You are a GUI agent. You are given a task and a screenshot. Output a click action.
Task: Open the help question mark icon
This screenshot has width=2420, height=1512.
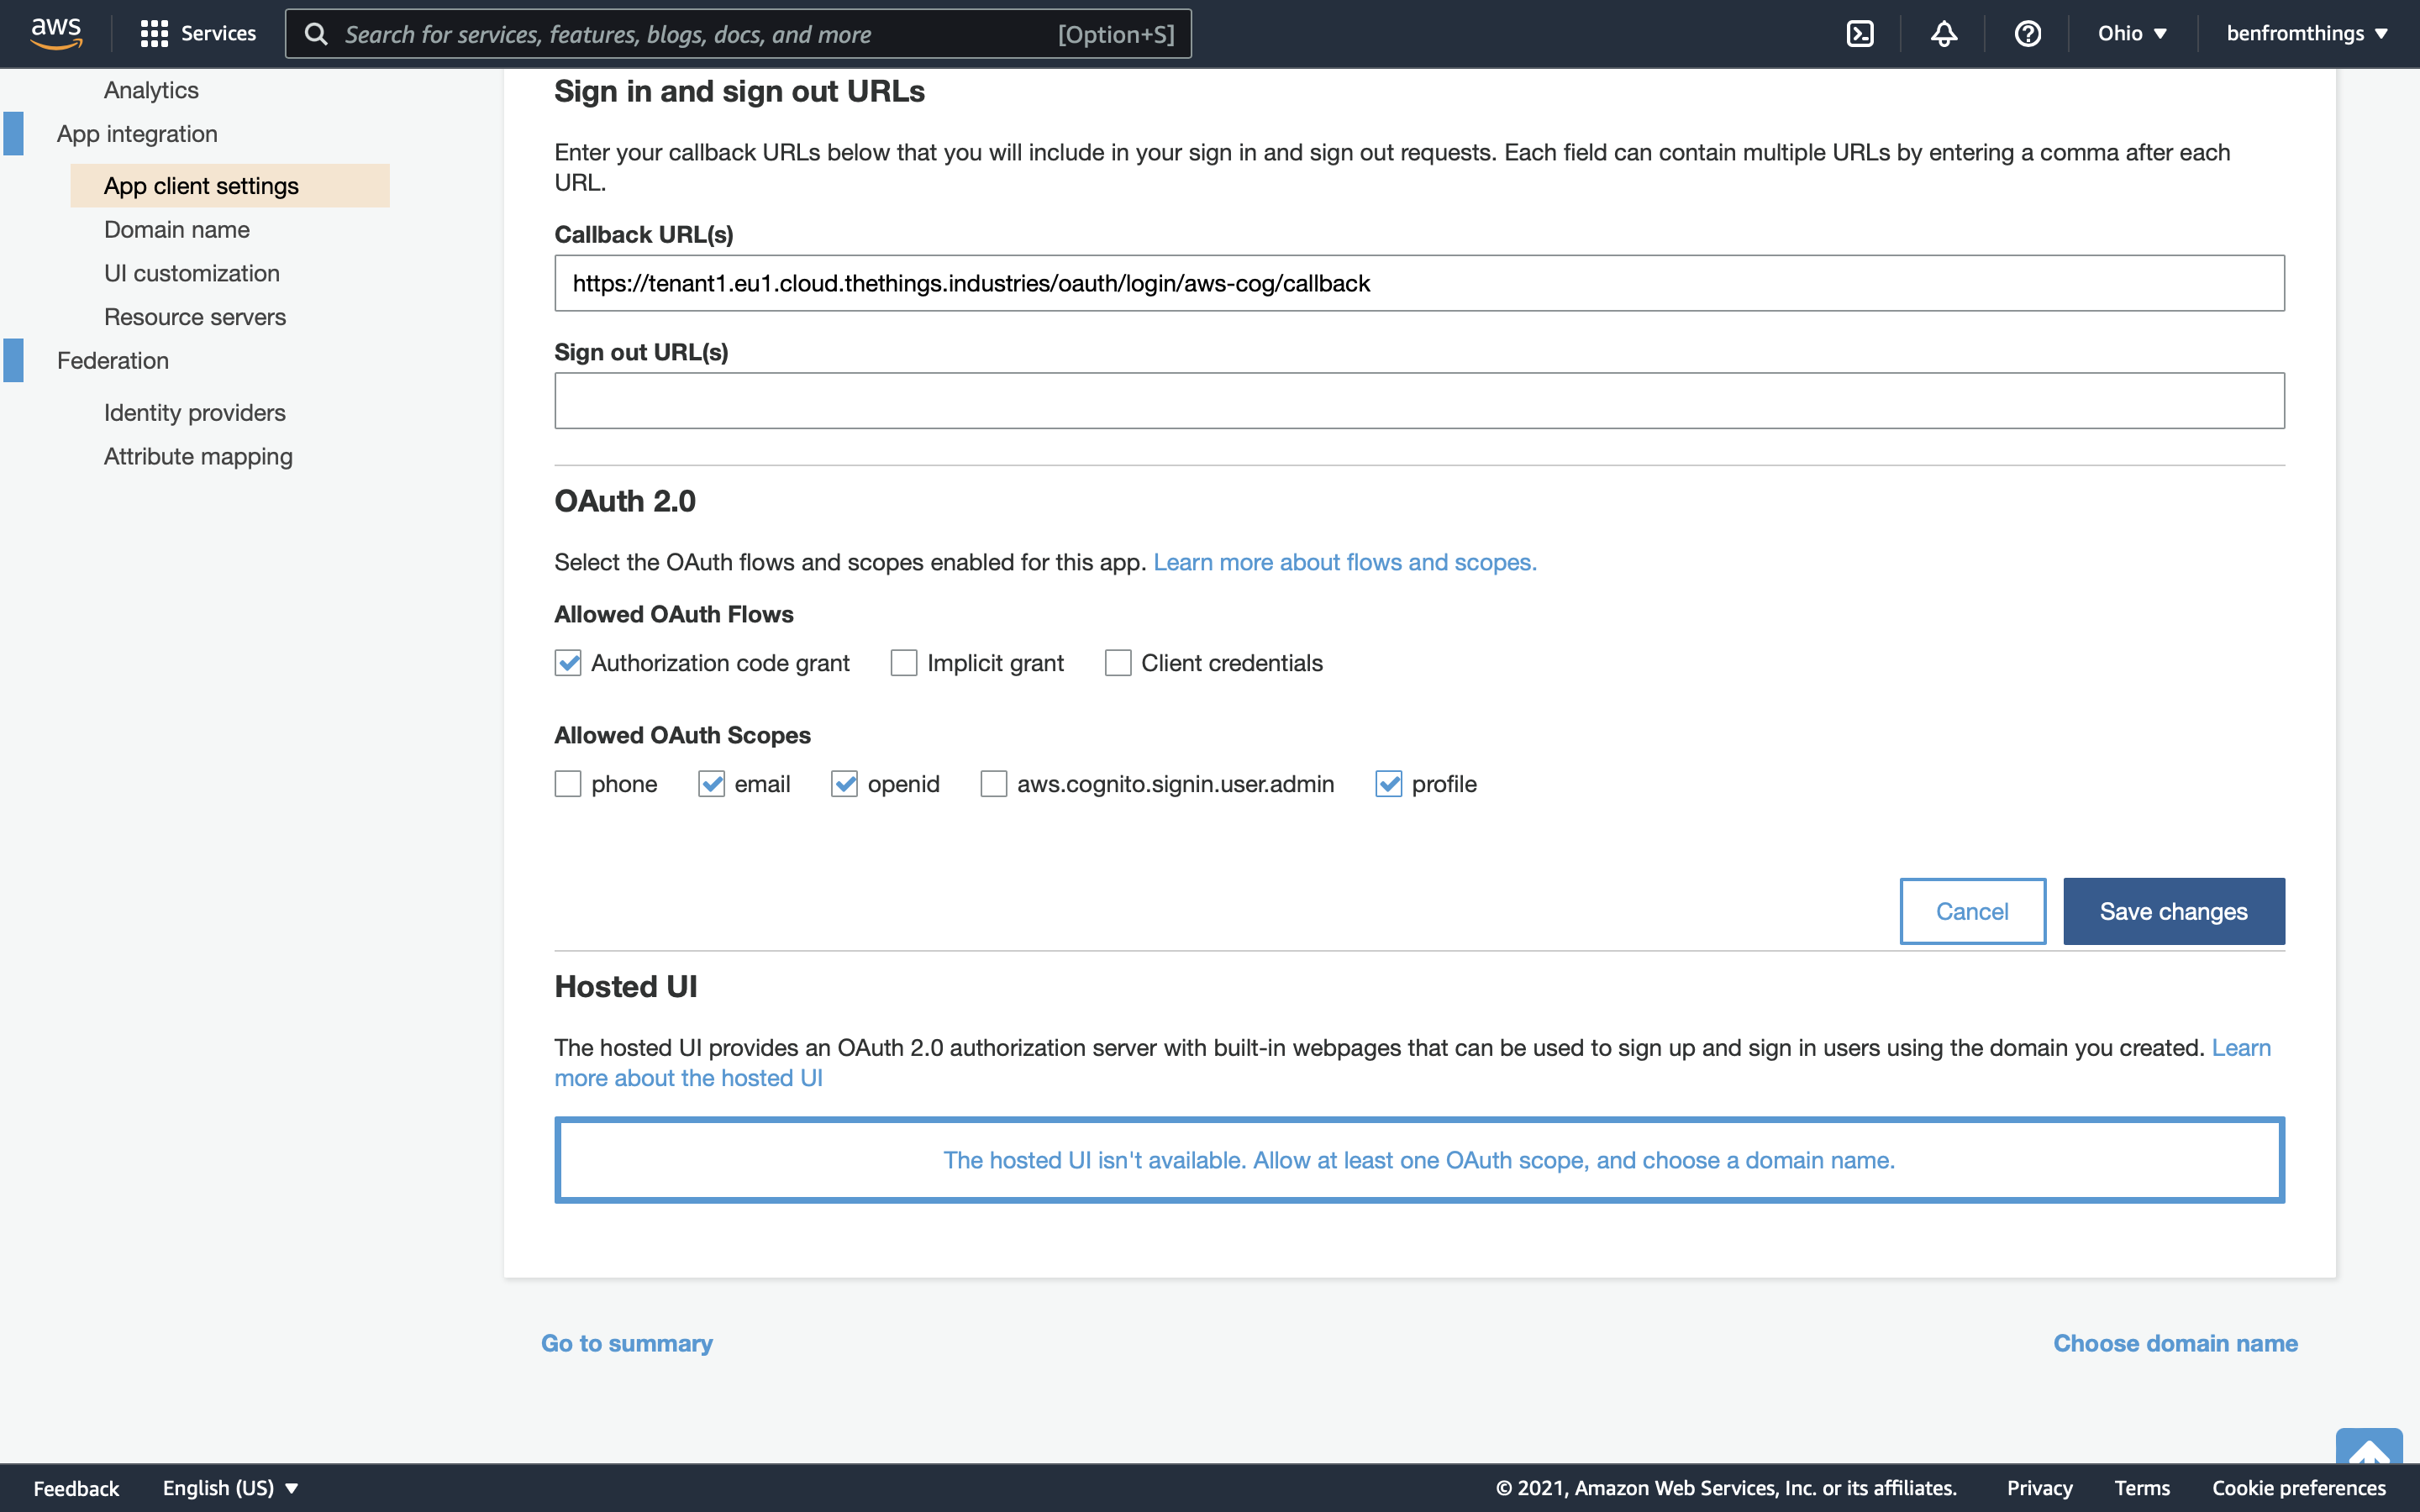tap(2027, 34)
